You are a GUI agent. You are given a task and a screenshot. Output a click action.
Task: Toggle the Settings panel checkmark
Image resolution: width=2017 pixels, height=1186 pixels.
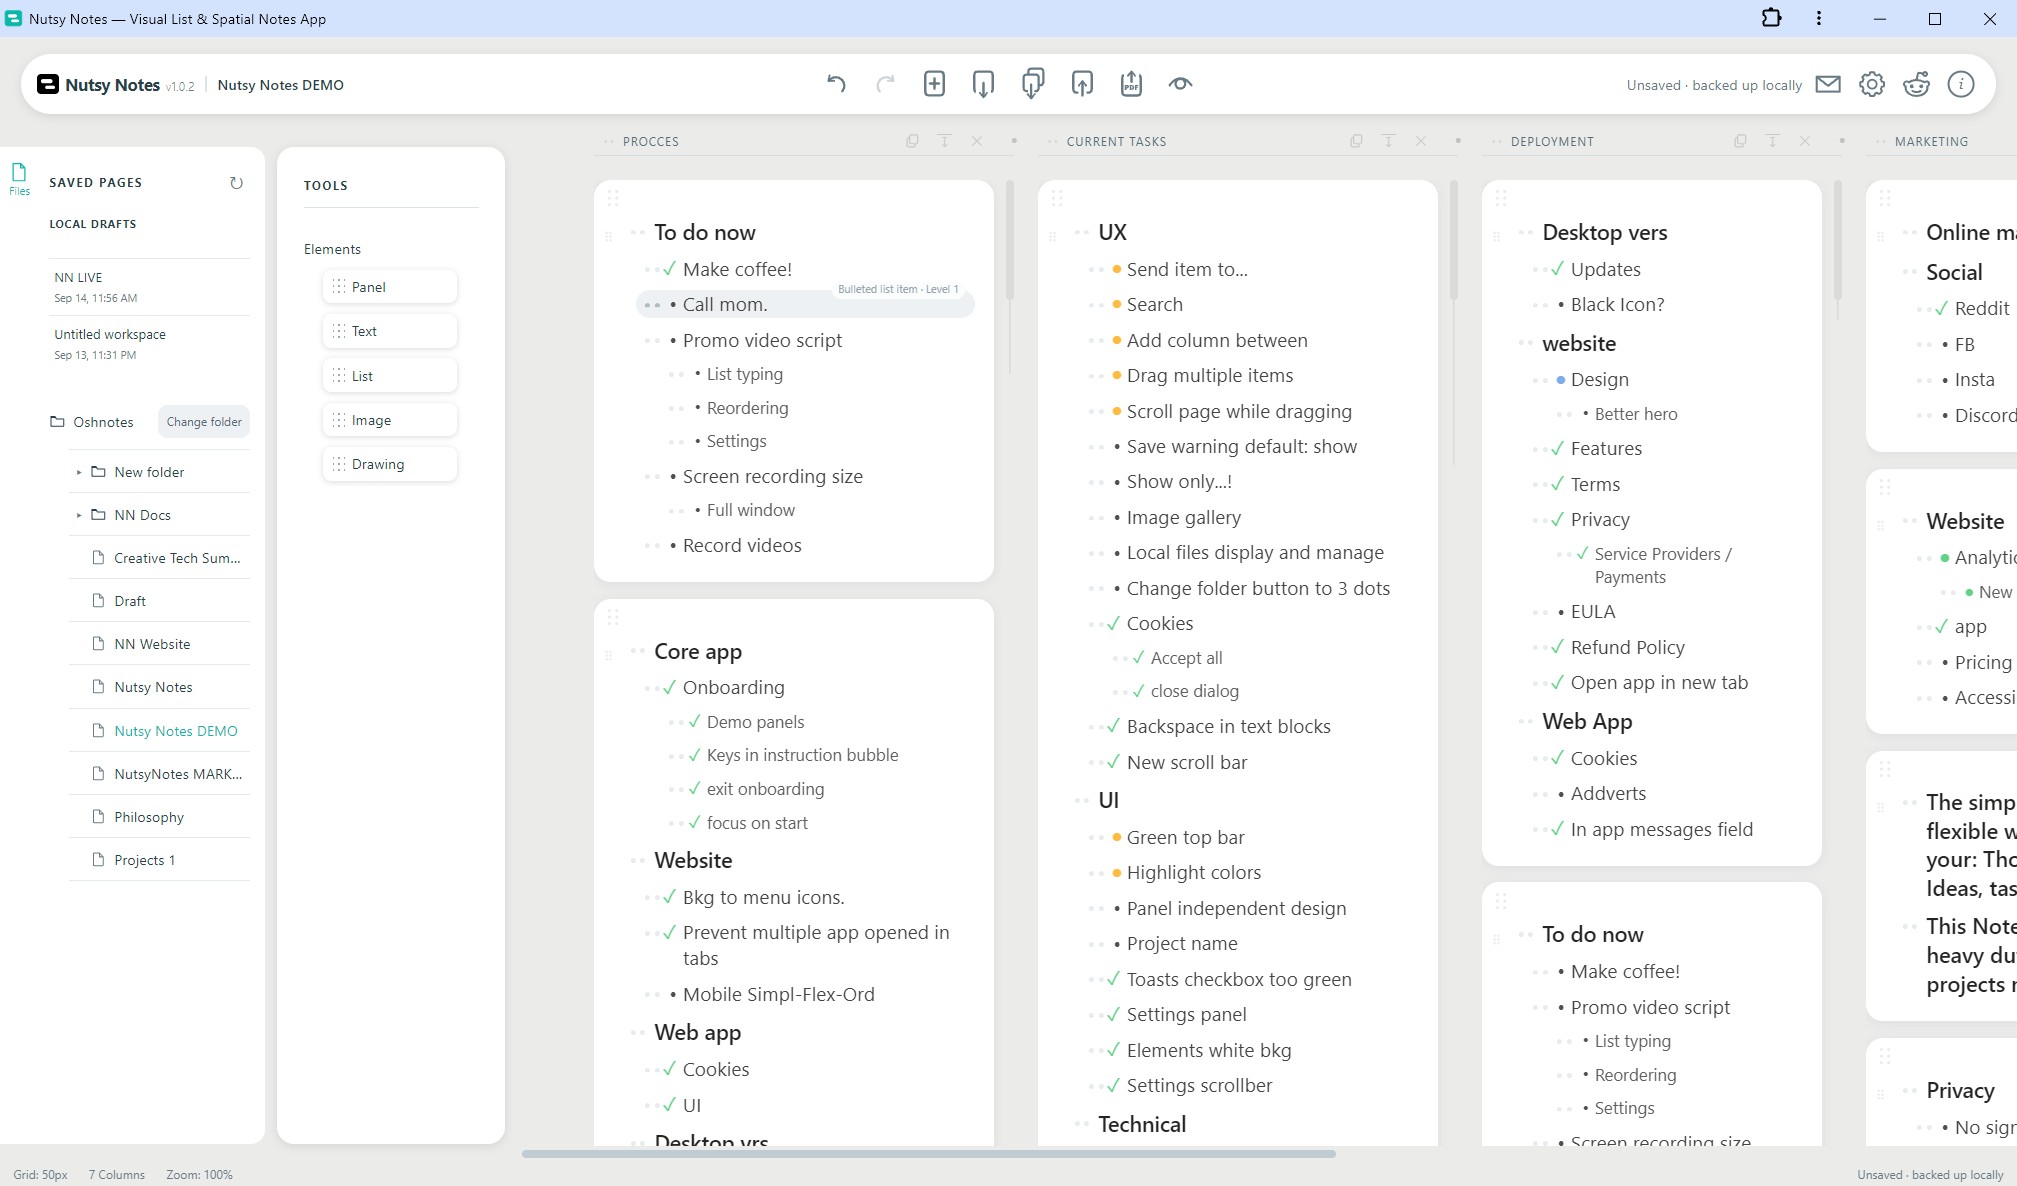(x=1113, y=1014)
